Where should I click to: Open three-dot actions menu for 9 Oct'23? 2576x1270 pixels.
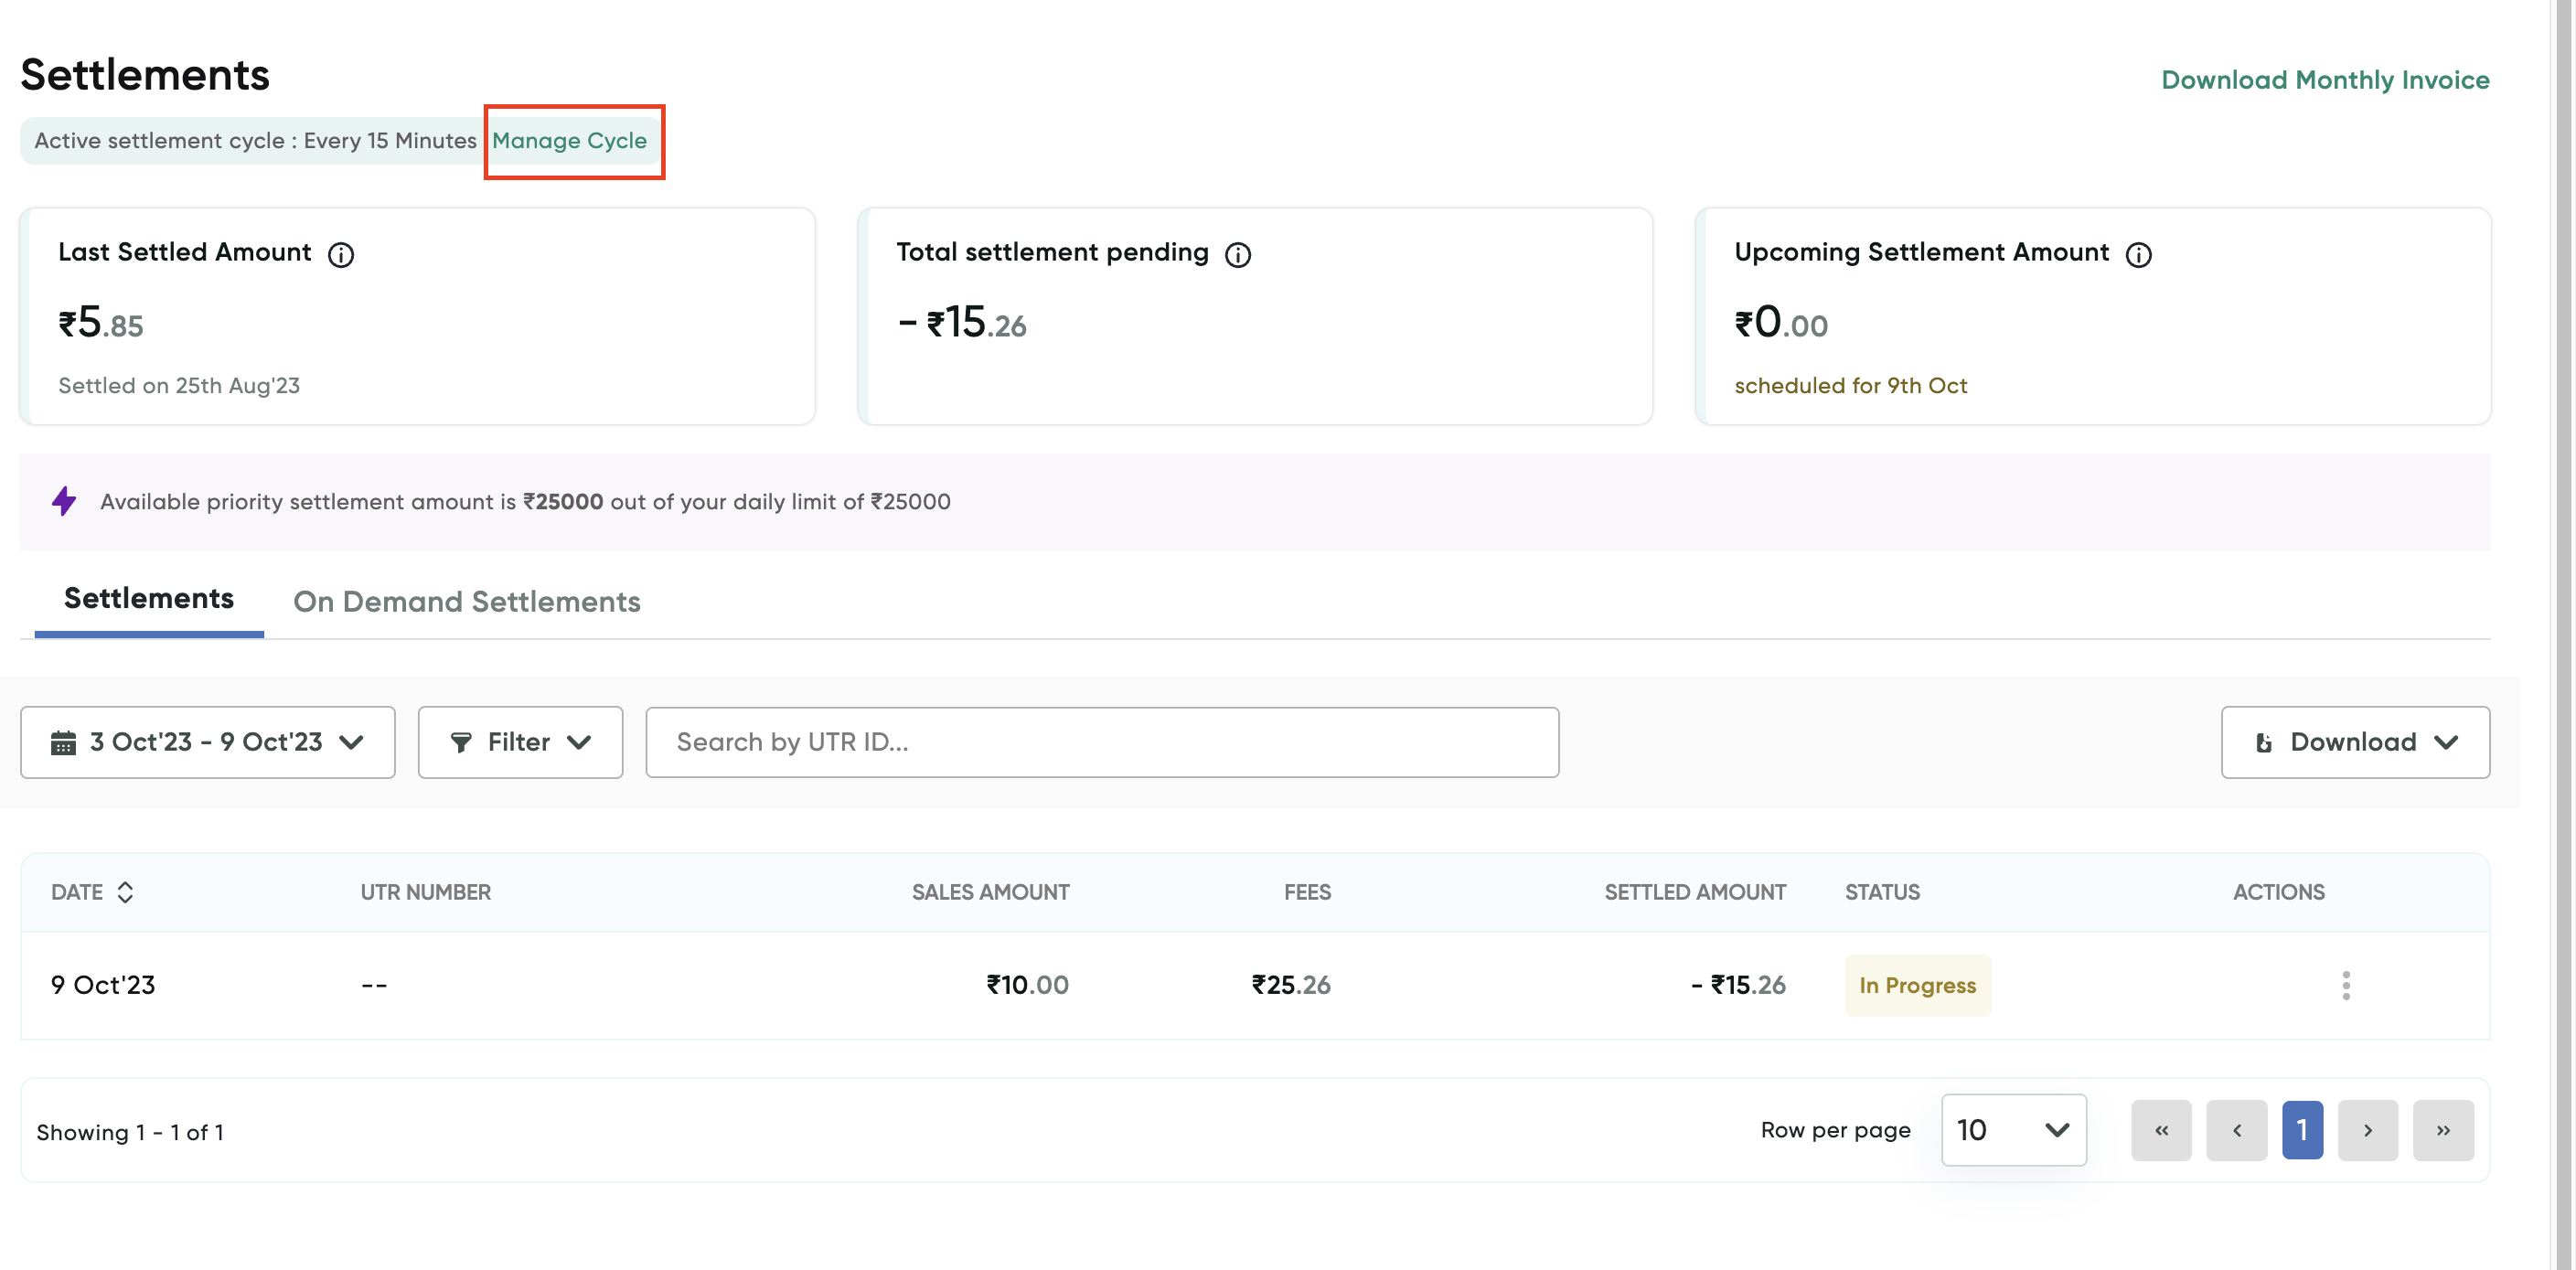tap(2345, 985)
